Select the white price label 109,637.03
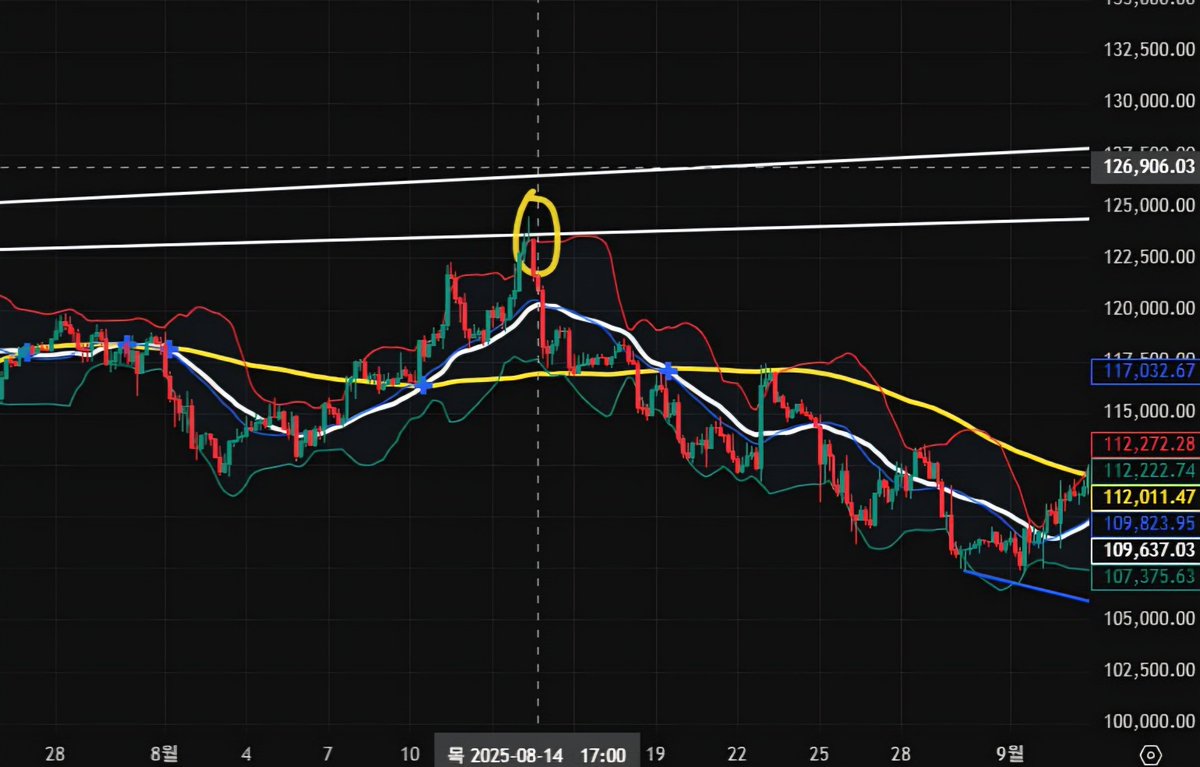 point(1147,550)
